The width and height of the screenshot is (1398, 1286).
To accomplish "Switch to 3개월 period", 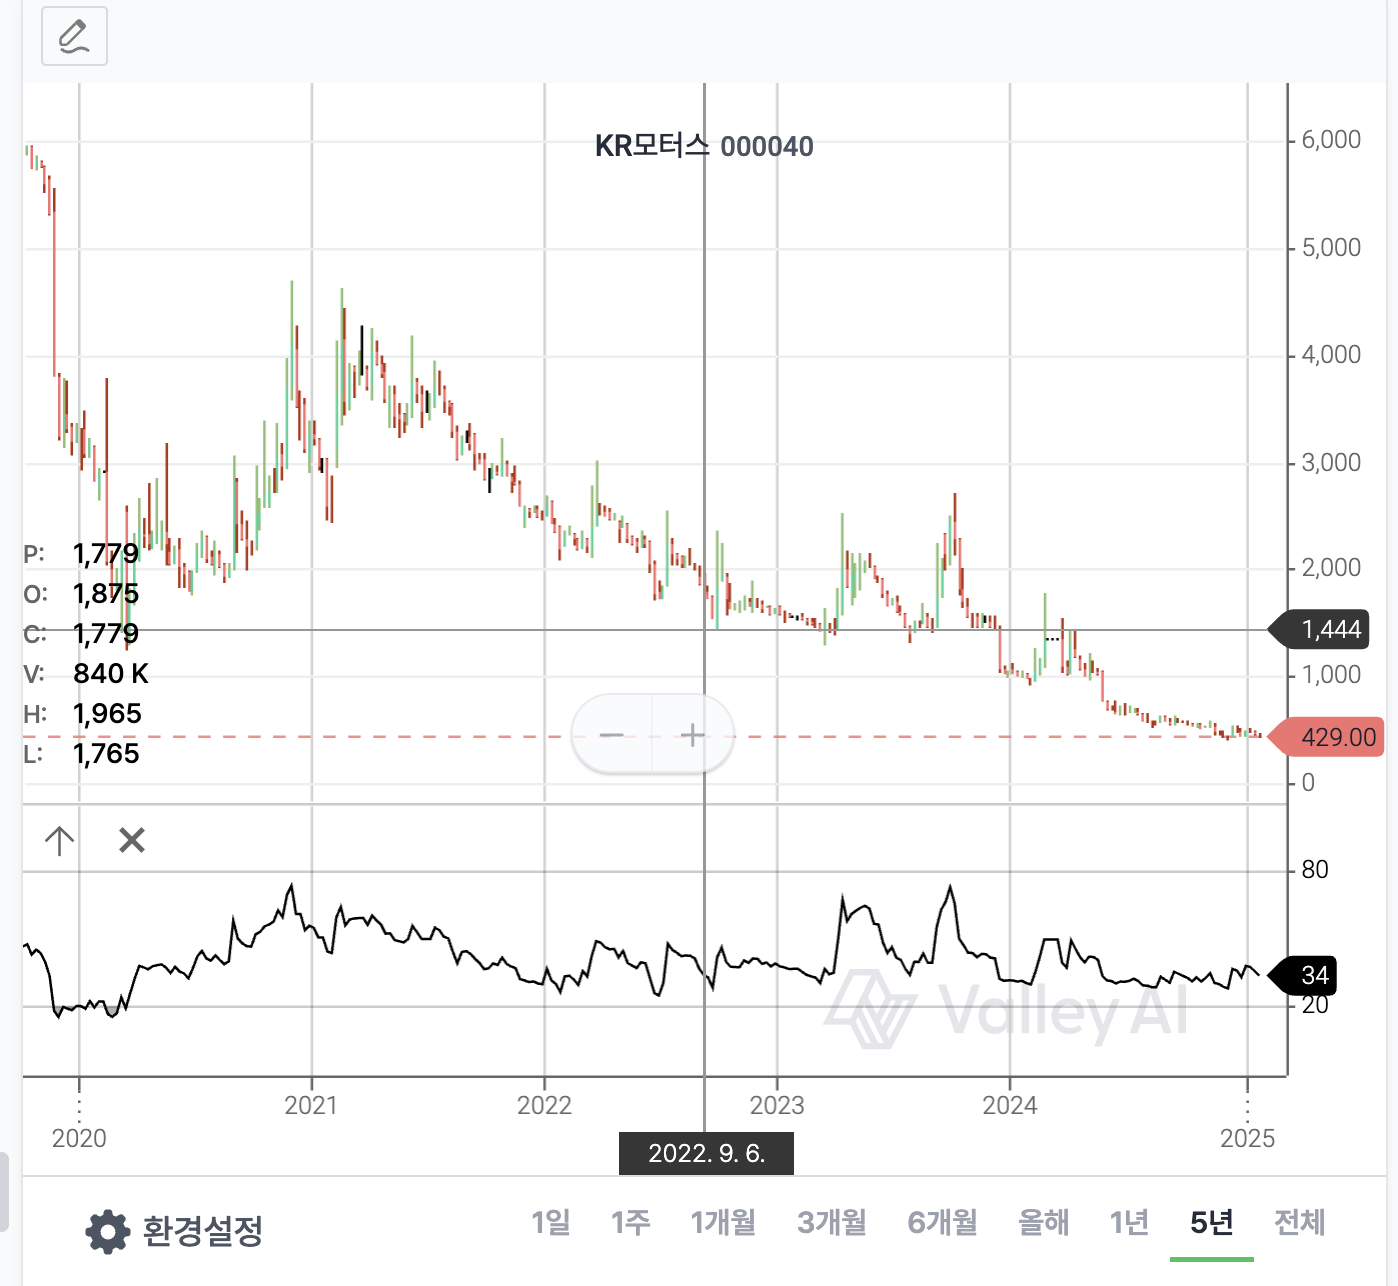I will [832, 1222].
